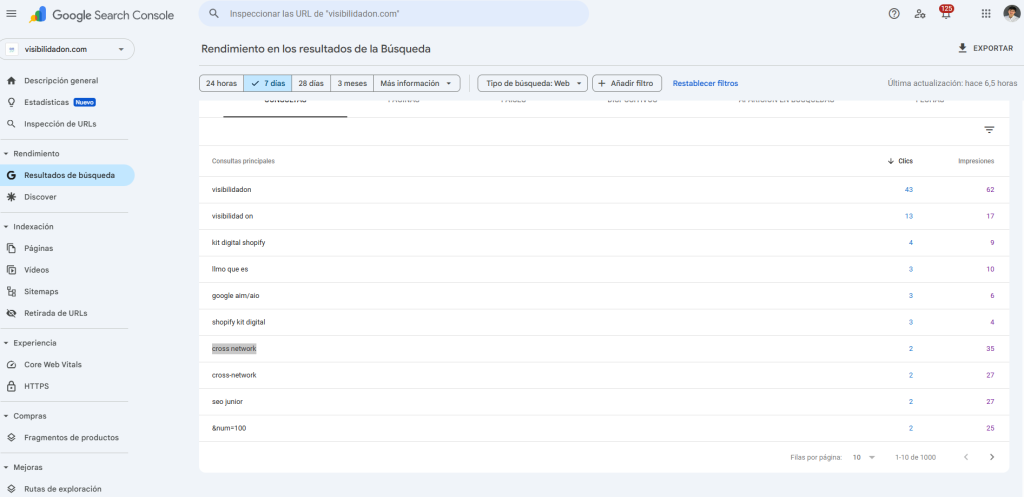Open the Google apps grid
The height and width of the screenshot is (497, 1024).
pos(986,14)
